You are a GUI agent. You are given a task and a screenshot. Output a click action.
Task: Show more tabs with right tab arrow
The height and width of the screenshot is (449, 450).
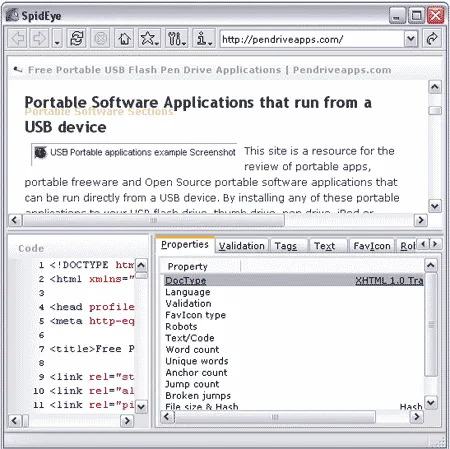click(435, 244)
